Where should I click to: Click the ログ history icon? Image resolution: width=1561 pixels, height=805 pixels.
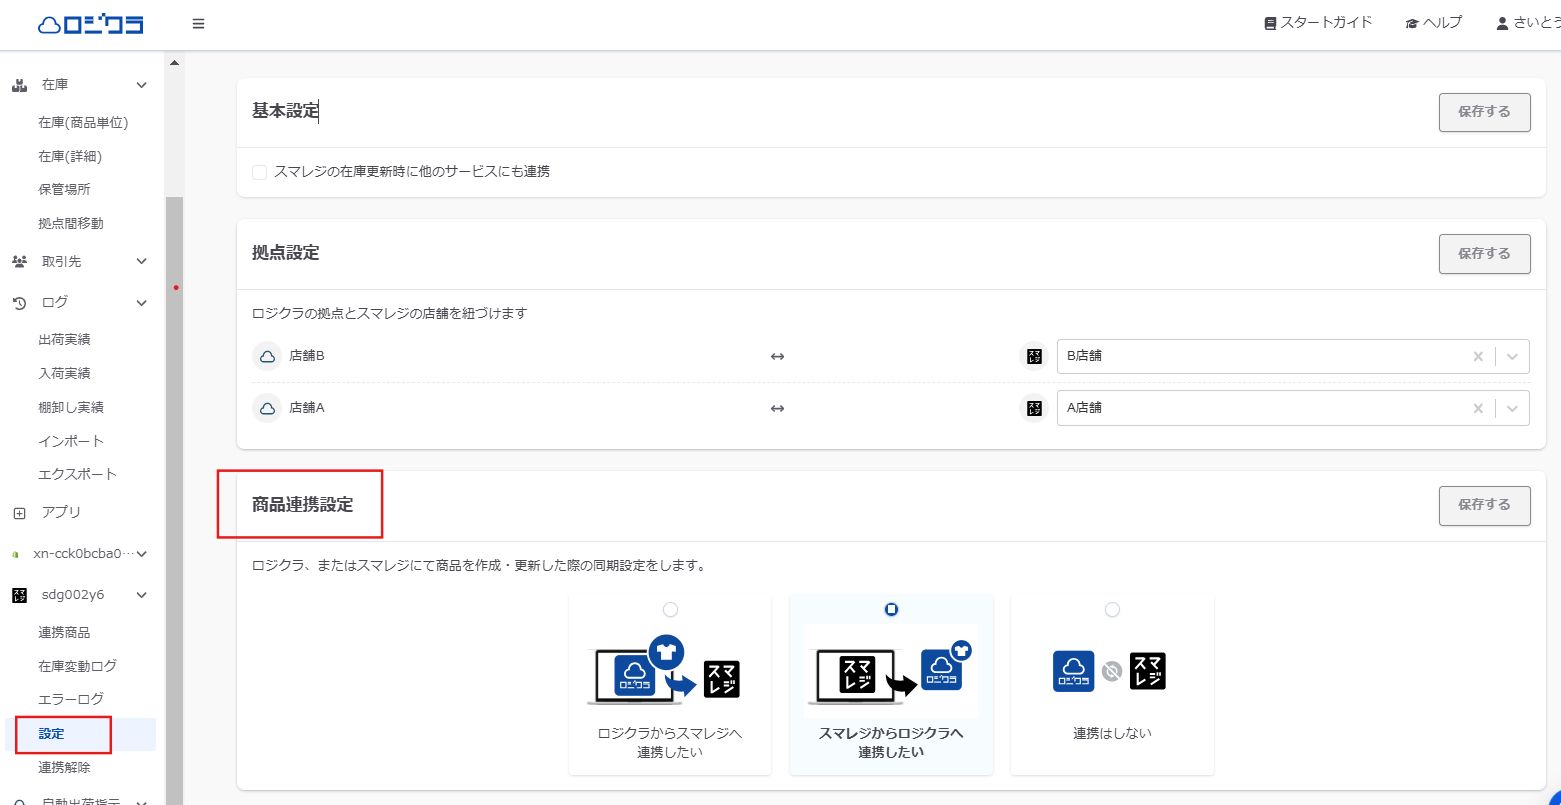[19, 302]
